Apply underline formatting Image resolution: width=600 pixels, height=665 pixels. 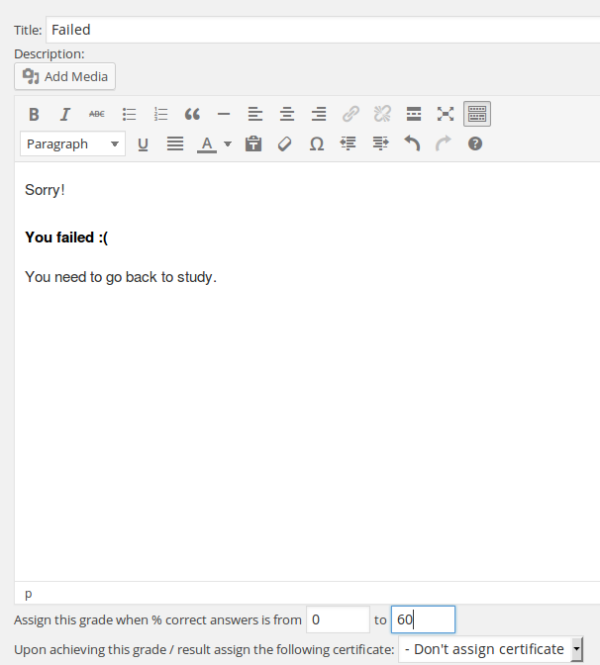click(x=143, y=144)
